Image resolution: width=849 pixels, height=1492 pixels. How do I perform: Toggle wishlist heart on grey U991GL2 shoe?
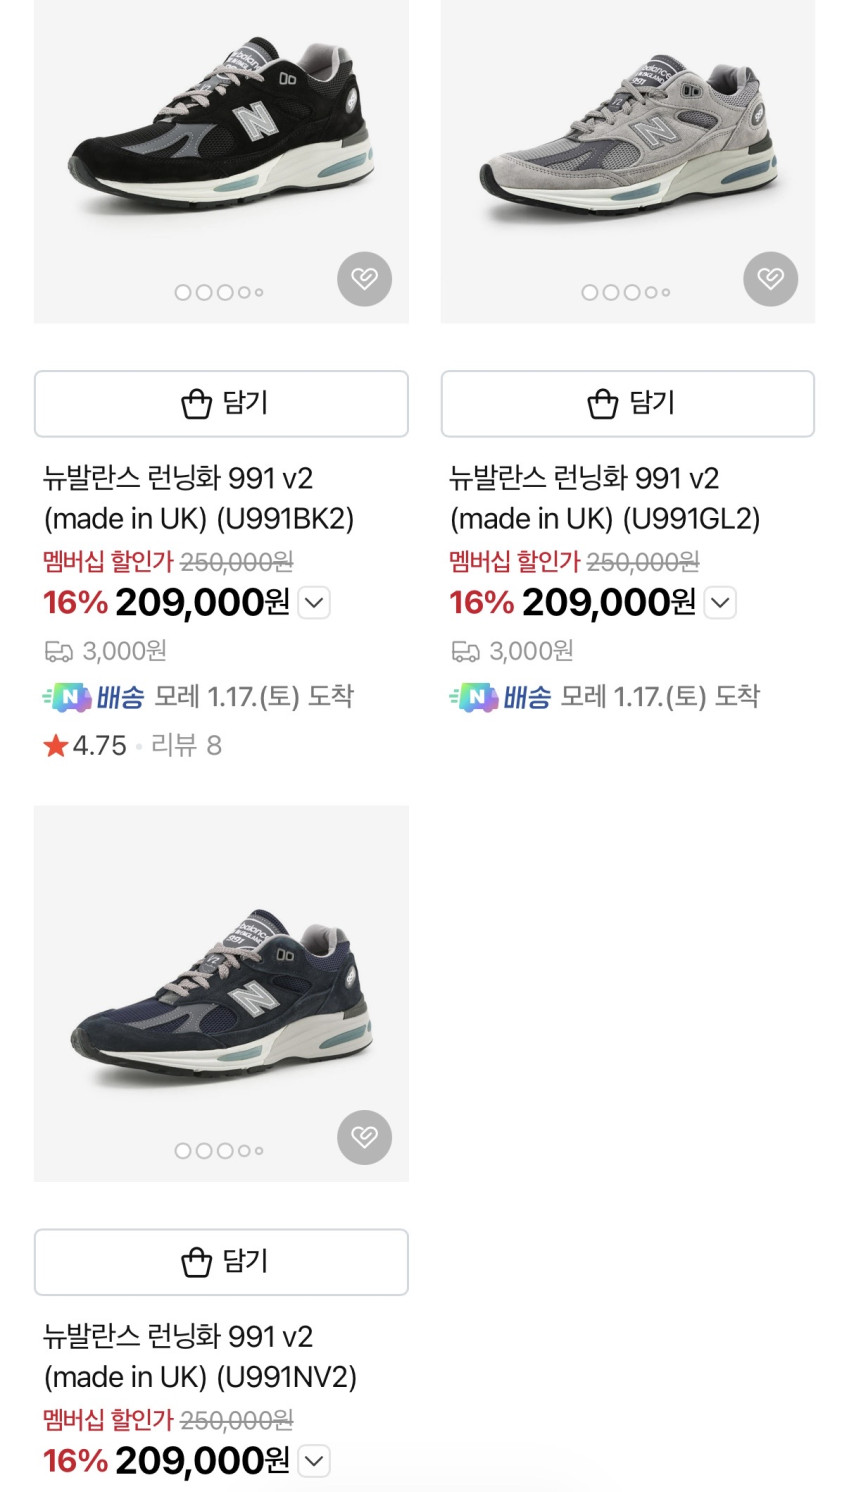(x=770, y=279)
